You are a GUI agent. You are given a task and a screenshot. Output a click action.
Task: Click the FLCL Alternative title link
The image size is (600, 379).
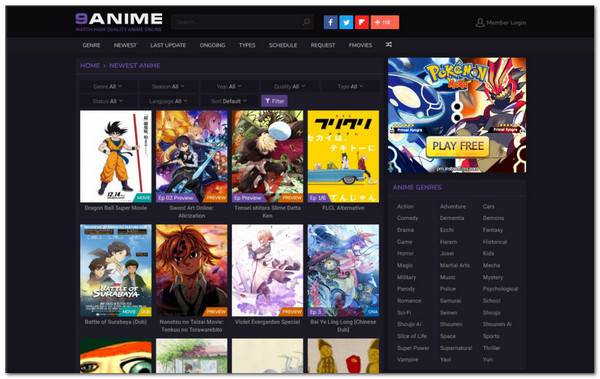click(343, 208)
